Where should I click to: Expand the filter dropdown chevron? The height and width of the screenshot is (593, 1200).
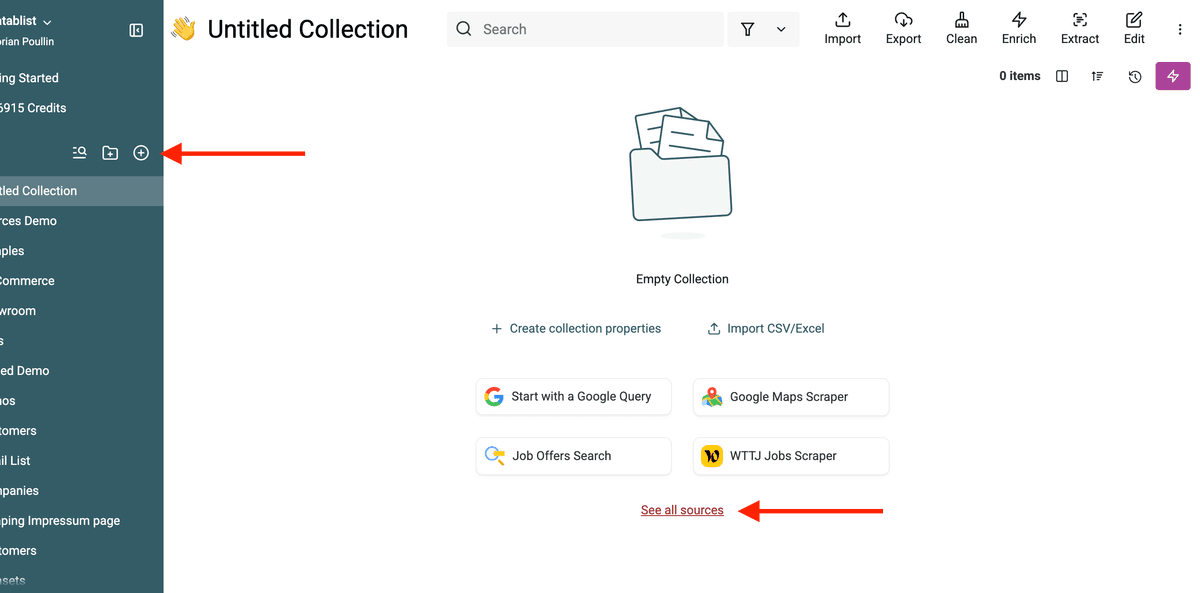click(781, 30)
